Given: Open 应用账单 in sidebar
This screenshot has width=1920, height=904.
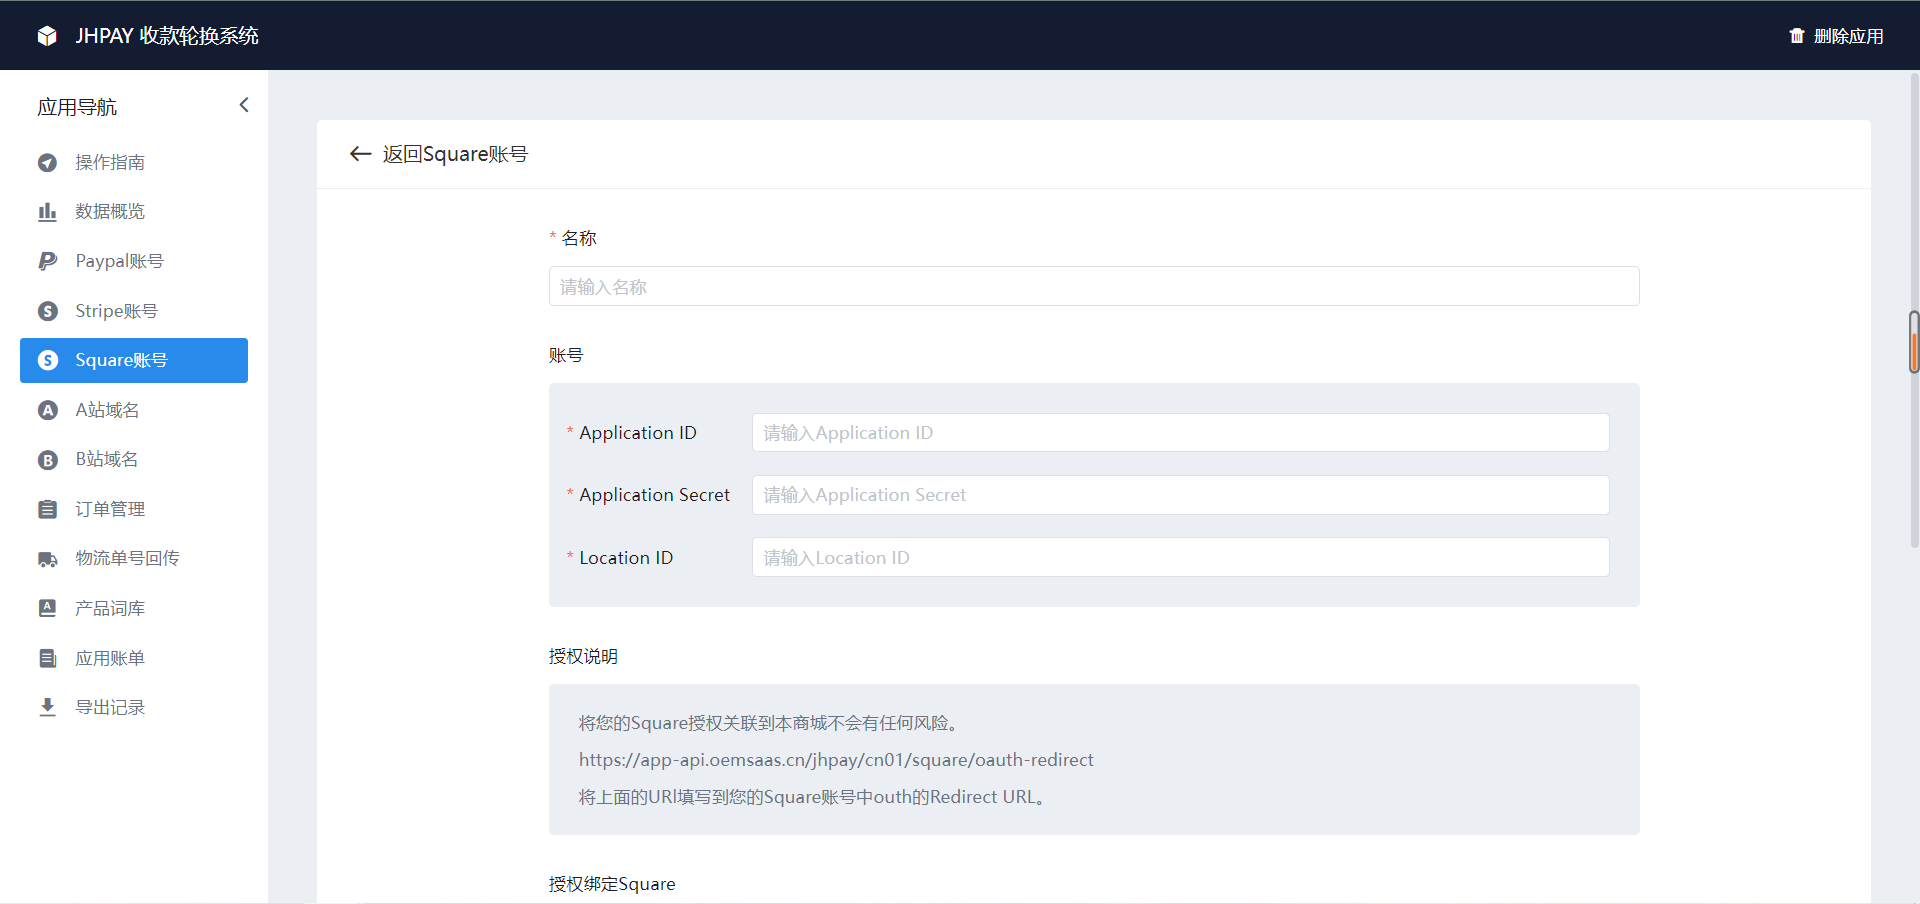Looking at the screenshot, I should click(x=134, y=658).
